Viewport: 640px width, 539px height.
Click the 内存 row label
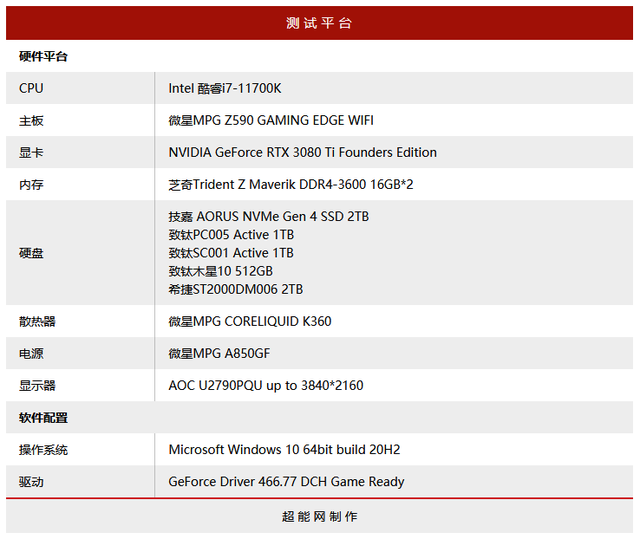click(x=31, y=185)
